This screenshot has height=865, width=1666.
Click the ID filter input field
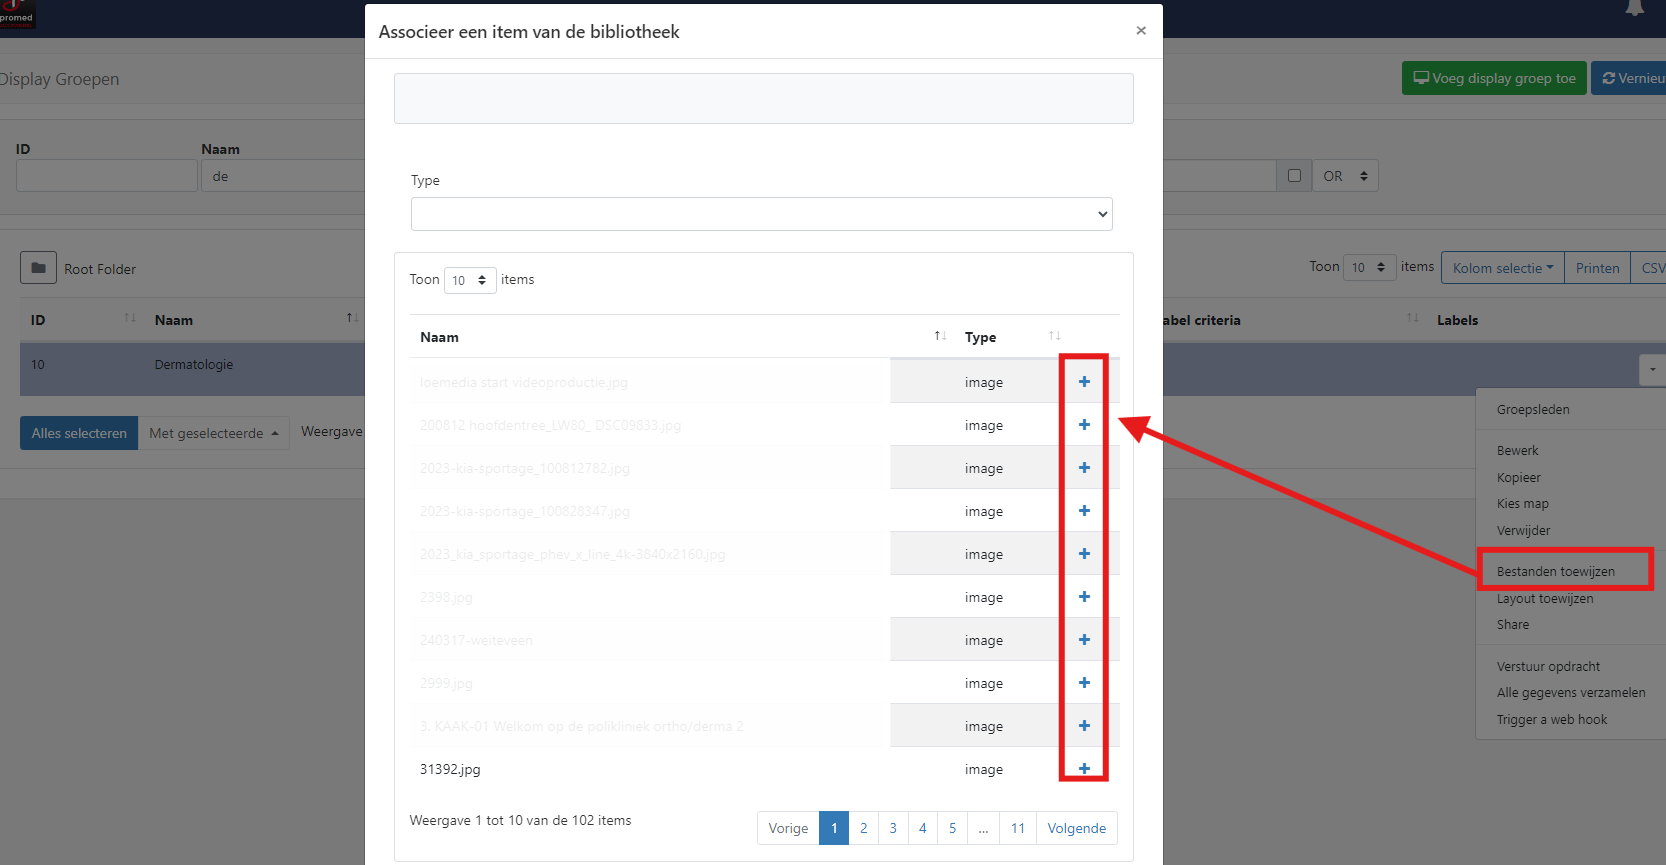click(106, 176)
